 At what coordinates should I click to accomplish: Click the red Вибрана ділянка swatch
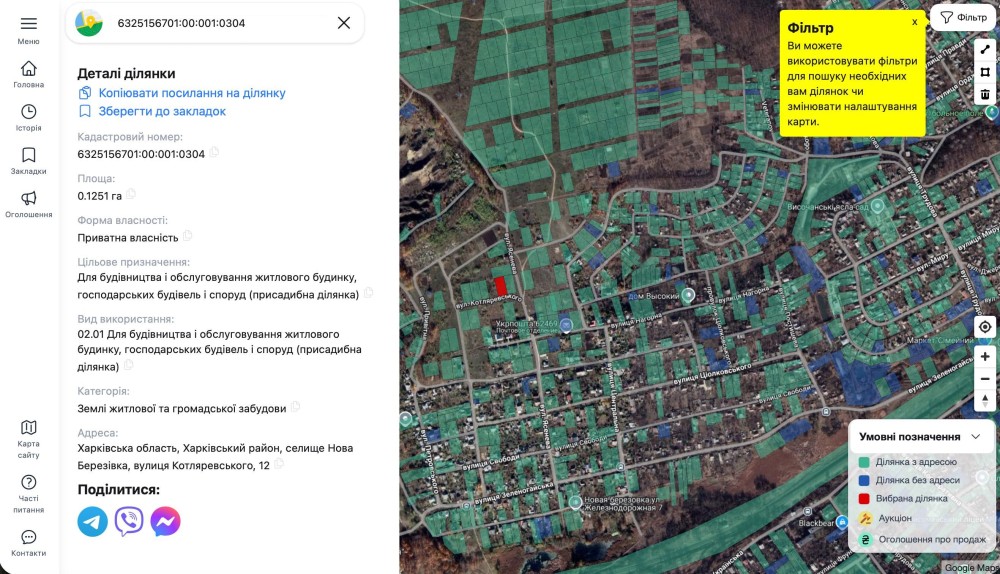[x=864, y=499]
